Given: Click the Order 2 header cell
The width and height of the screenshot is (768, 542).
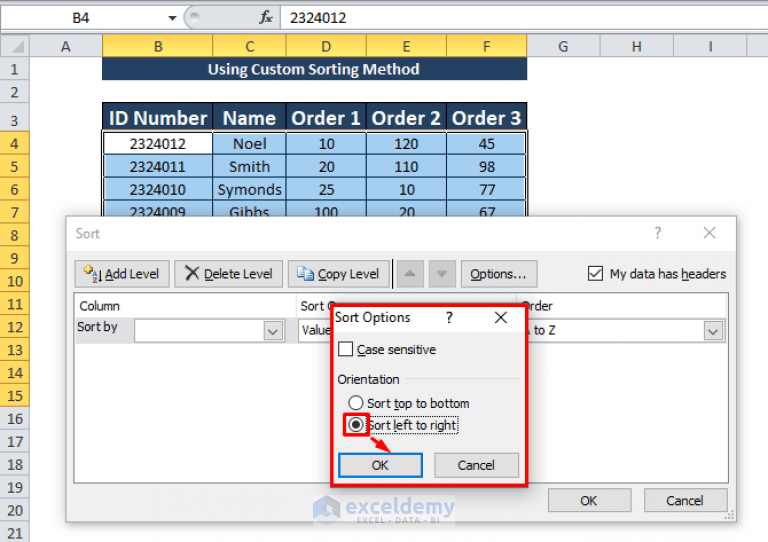Looking at the screenshot, I should tap(407, 118).
